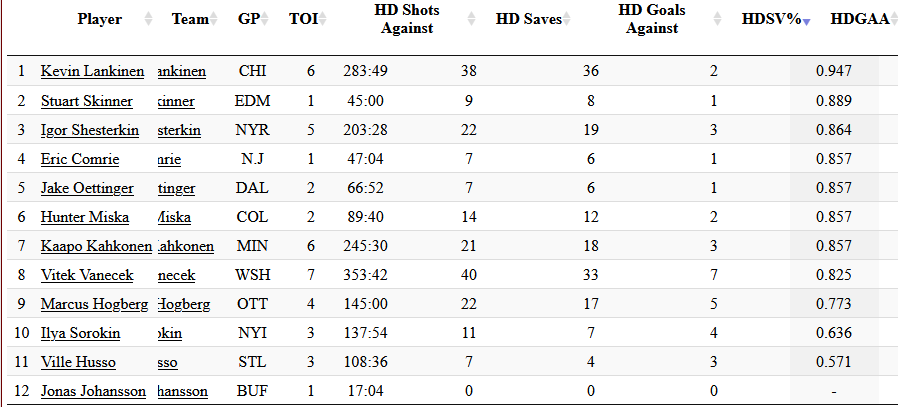898x407 pixels.
Task: Sort table by Player column arrows
Action: pyautogui.click(x=149, y=19)
